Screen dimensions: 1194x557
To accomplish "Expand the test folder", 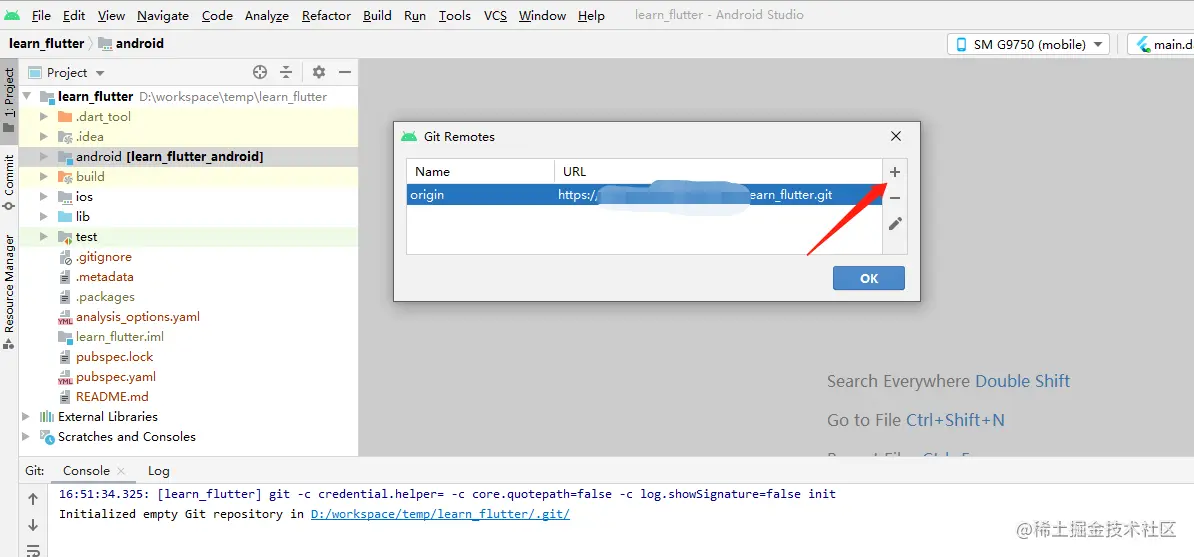I will (43, 237).
